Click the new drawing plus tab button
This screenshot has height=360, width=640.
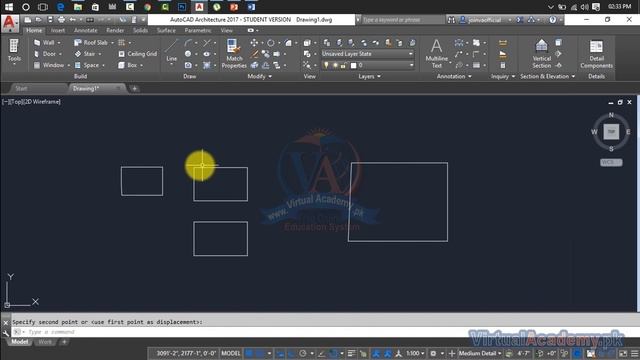click(x=134, y=89)
